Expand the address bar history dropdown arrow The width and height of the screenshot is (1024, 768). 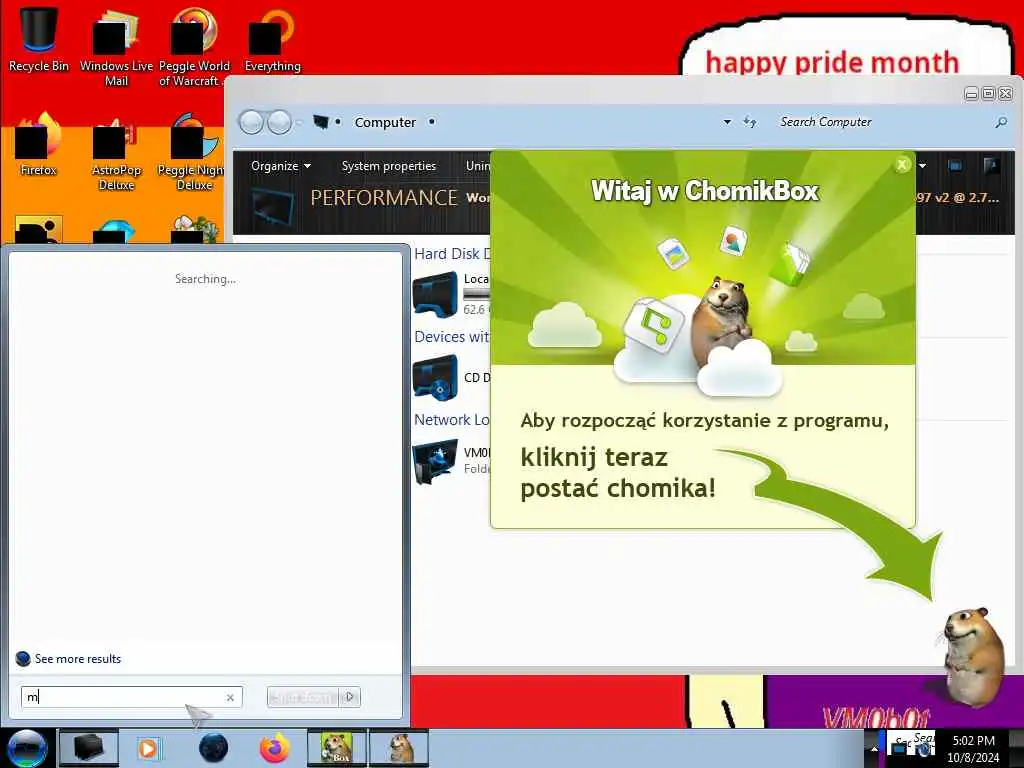pyautogui.click(x=727, y=122)
